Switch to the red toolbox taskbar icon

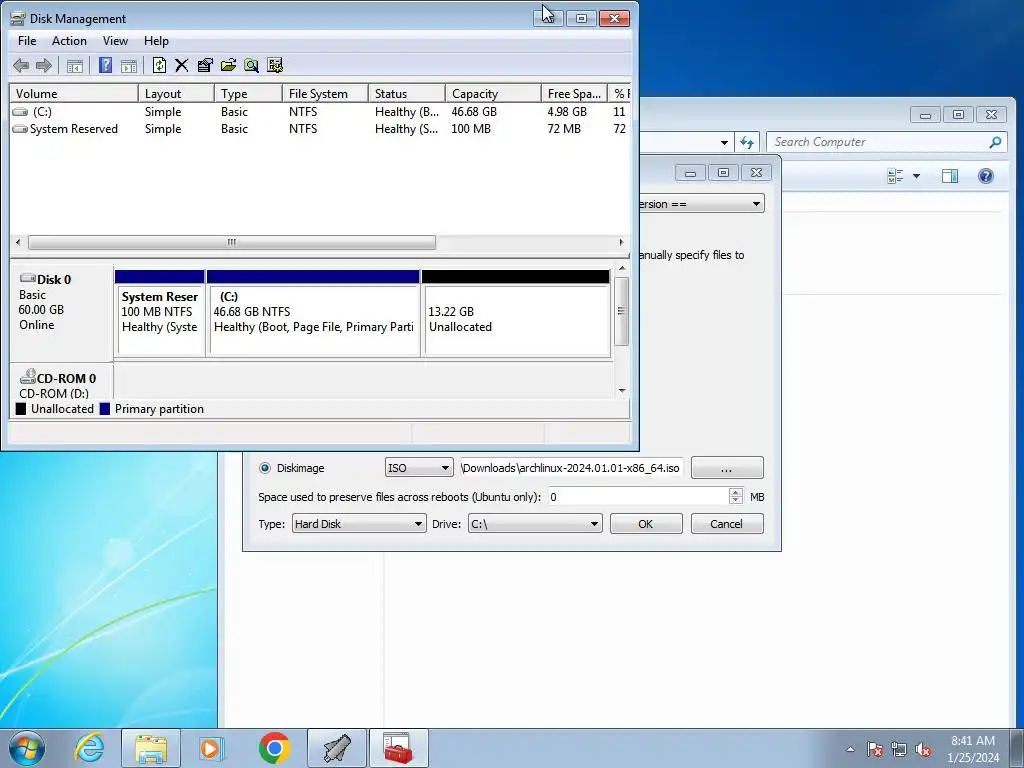pyautogui.click(x=398, y=748)
